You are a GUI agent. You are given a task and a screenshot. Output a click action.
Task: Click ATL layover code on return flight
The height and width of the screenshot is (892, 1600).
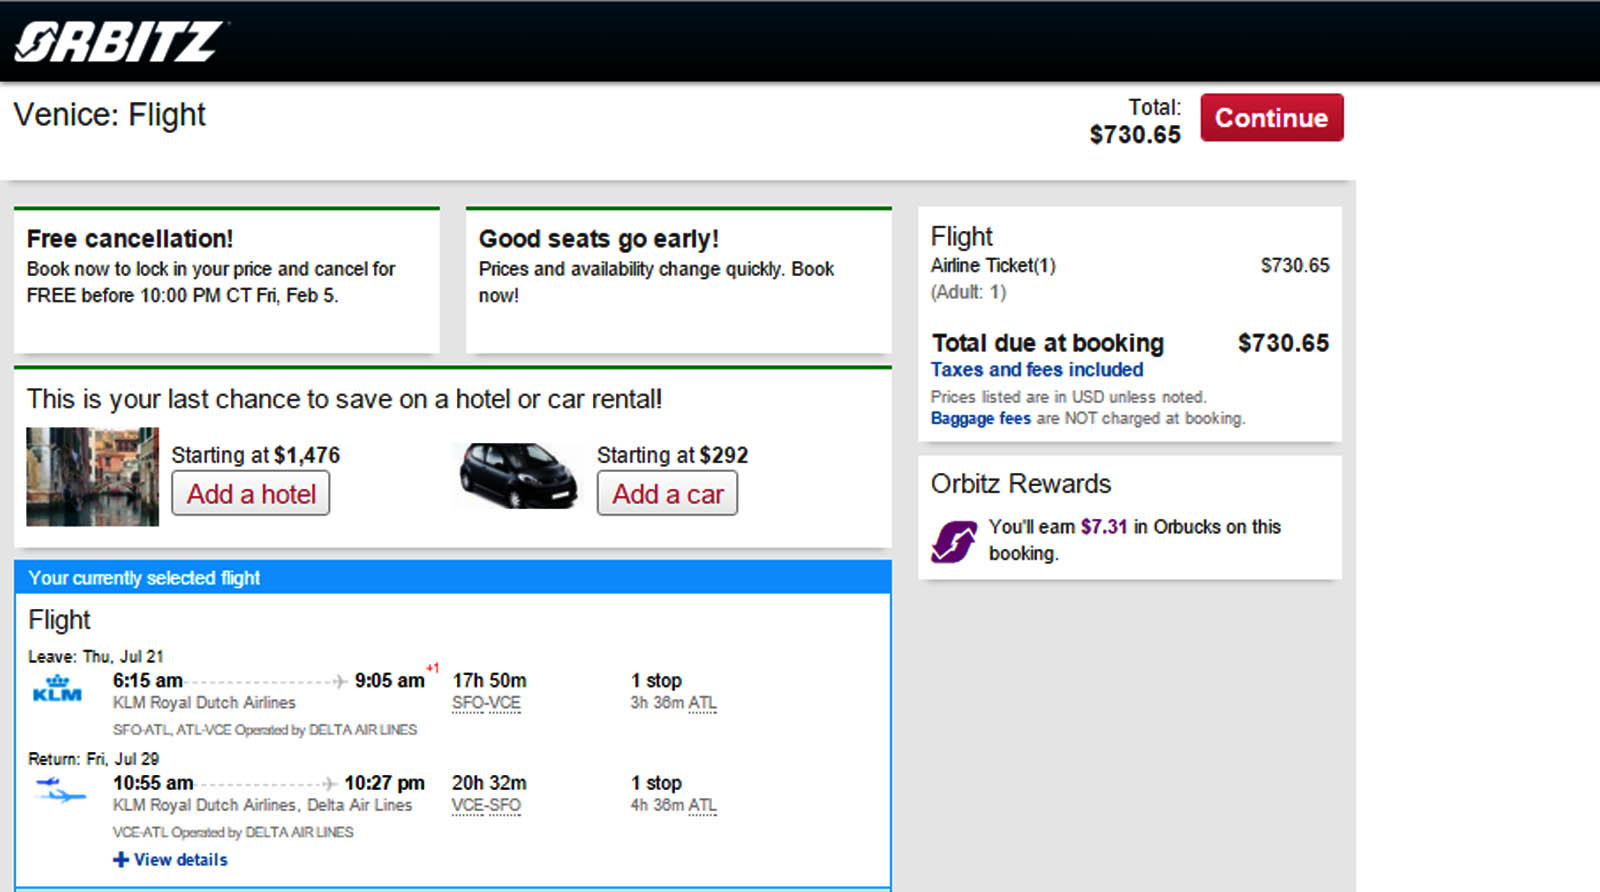(x=702, y=805)
